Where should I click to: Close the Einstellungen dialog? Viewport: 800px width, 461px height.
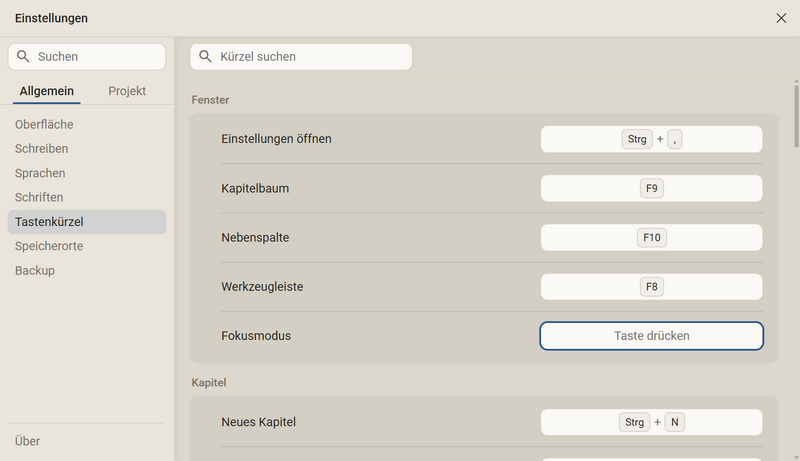coord(781,18)
